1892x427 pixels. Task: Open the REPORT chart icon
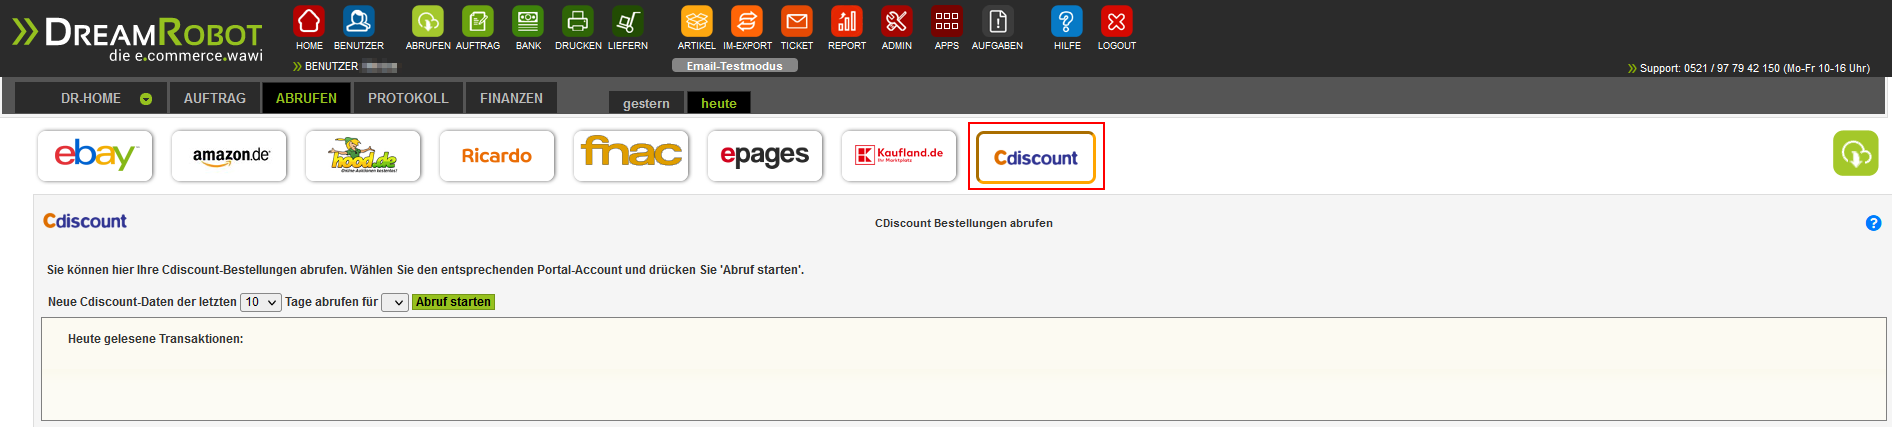coord(847,21)
